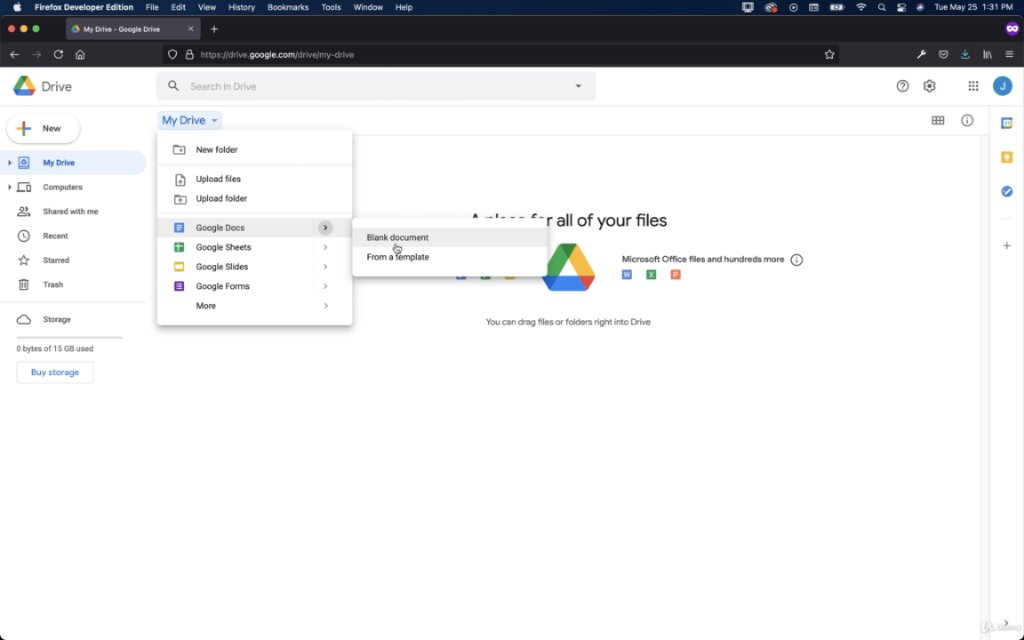Open the Firefox downloads icon
The width and height of the screenshot is (1024, 640).
965,55
